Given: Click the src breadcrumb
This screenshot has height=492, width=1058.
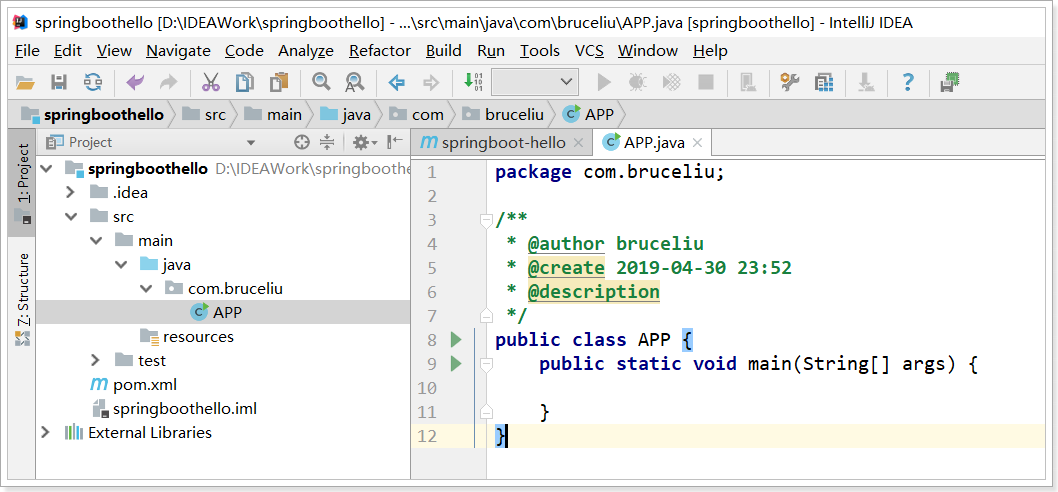Looking at the screenshot, I should coord(204,115).
